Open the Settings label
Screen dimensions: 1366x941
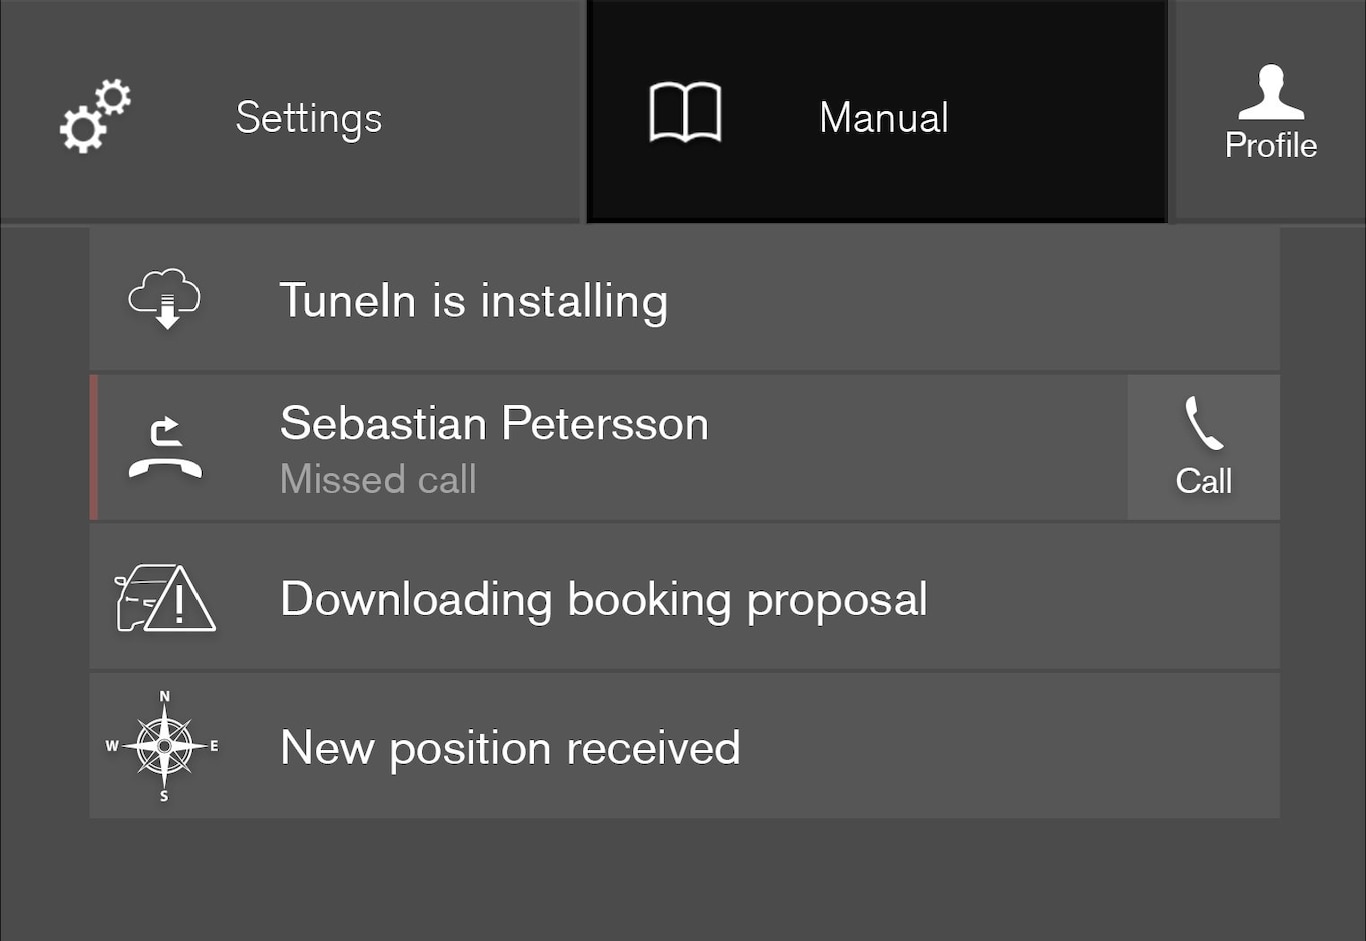click(x=309, y=118)
